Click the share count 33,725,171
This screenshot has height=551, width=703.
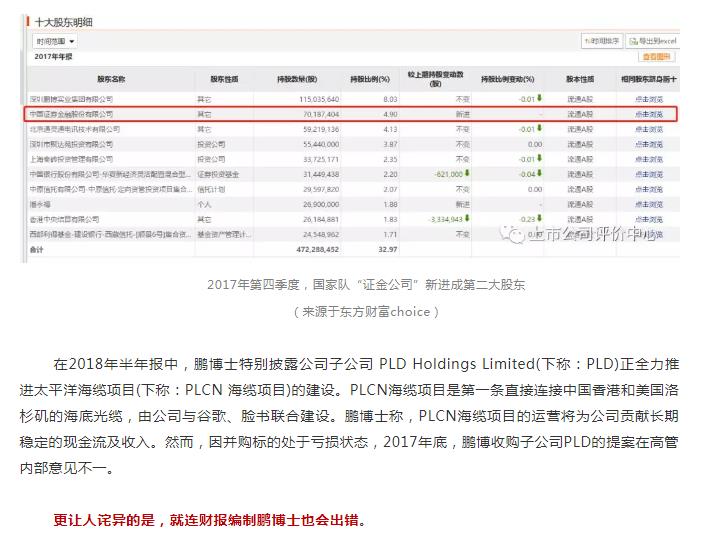click(x=321, y=159)
